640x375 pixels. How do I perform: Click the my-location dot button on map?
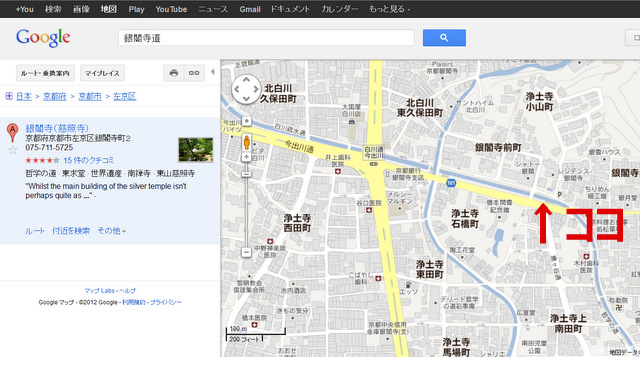coord(246,121)
